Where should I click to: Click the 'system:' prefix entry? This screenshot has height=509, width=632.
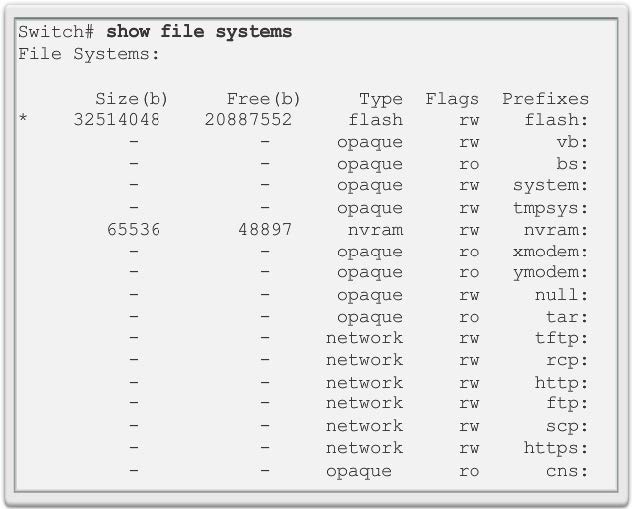[x=551, y=186]
